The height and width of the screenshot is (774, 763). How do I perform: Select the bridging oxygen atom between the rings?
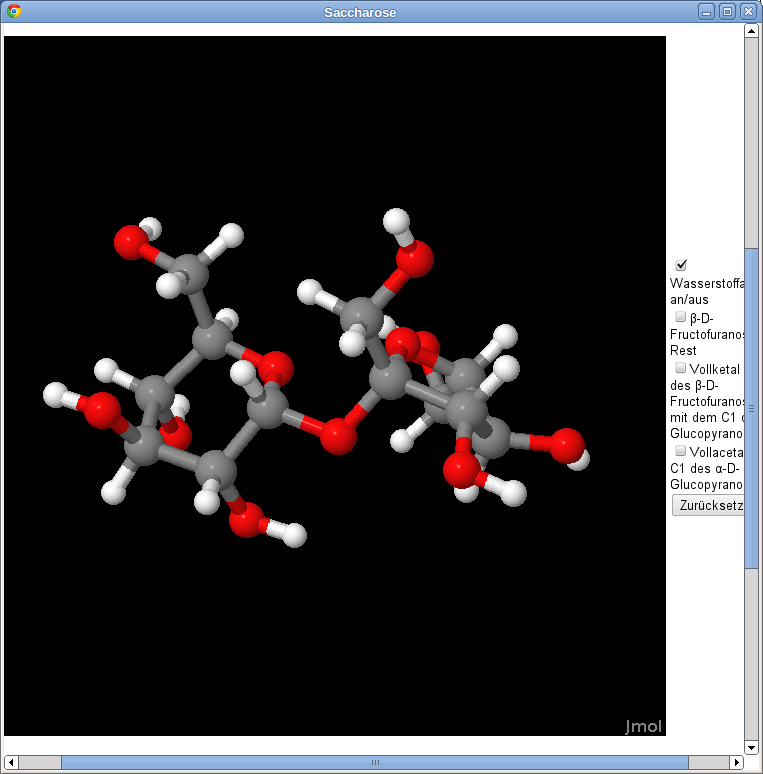coord(339,437)
